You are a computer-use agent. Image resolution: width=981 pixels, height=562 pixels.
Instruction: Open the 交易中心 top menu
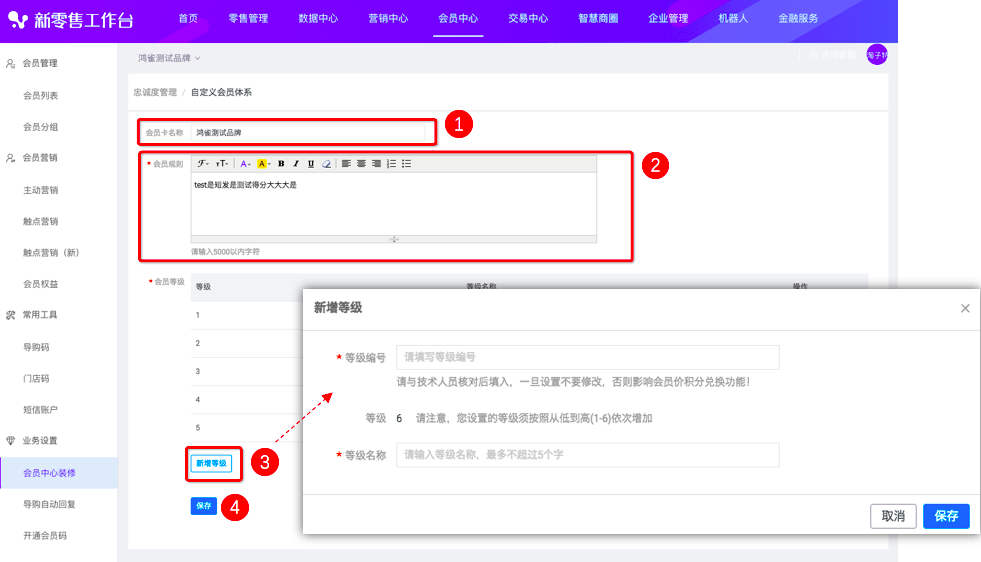click(528, 18)
